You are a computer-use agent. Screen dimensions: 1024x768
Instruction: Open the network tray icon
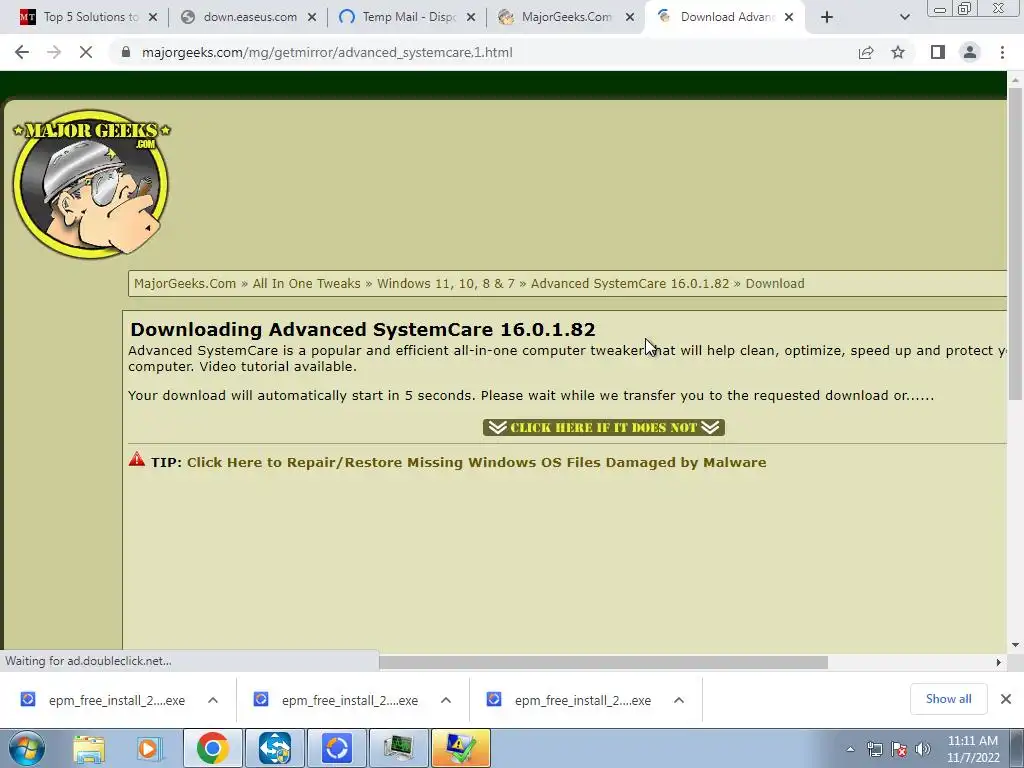click(874, 749)
